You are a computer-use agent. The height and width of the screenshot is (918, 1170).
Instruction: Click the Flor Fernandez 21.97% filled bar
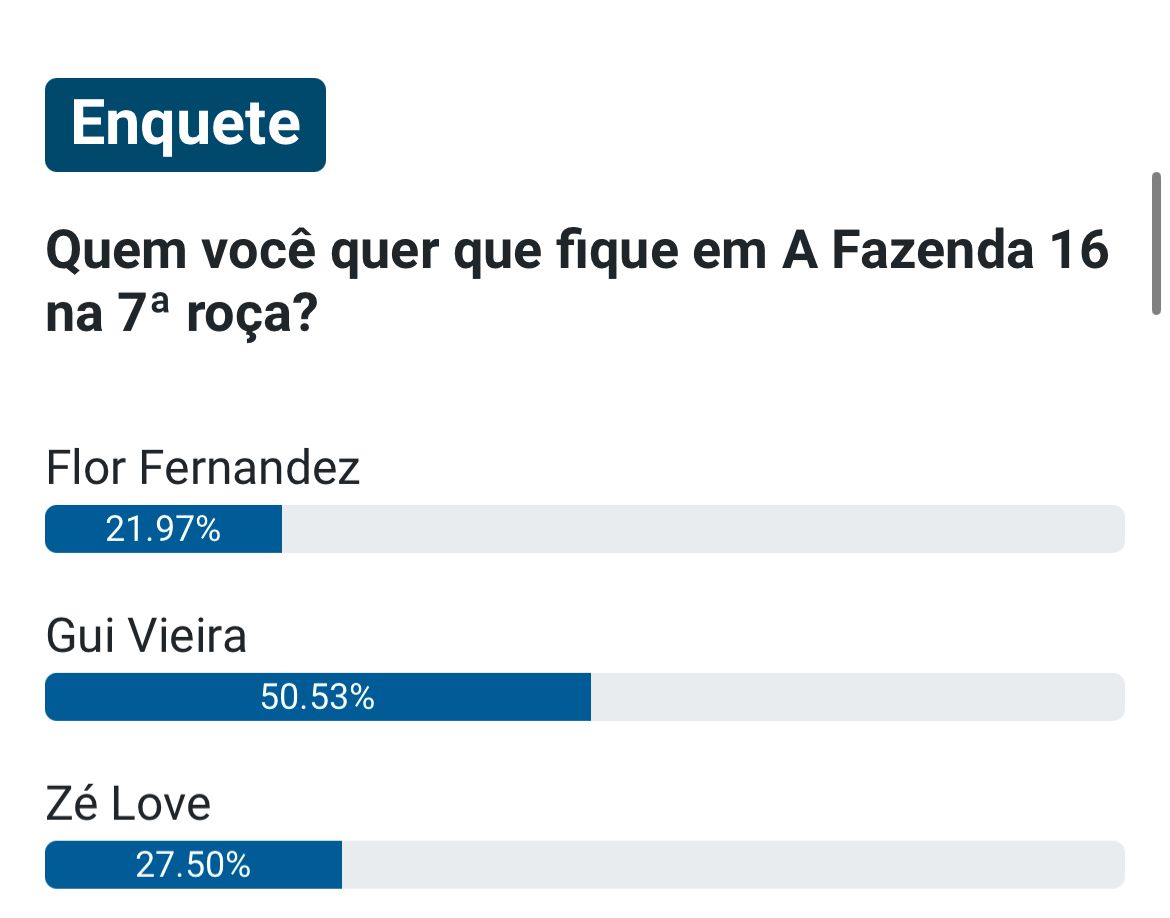pos(163,529)
